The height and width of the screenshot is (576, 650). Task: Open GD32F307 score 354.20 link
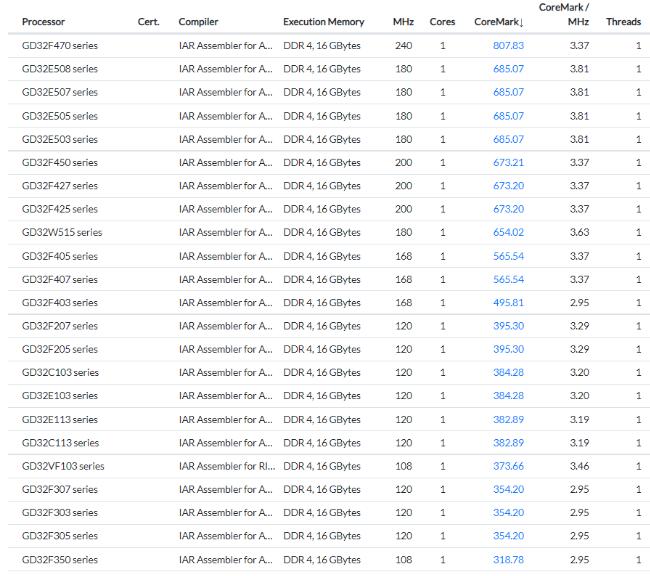508,489
